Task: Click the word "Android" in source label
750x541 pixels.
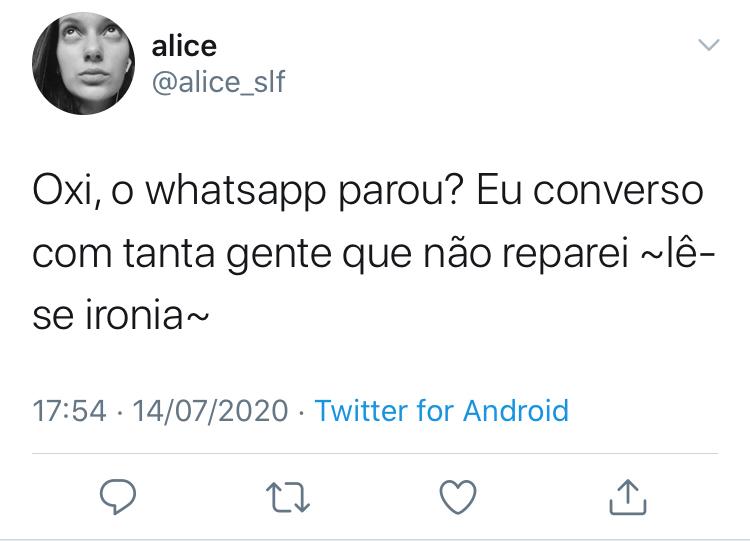Action: pos(516,410)
